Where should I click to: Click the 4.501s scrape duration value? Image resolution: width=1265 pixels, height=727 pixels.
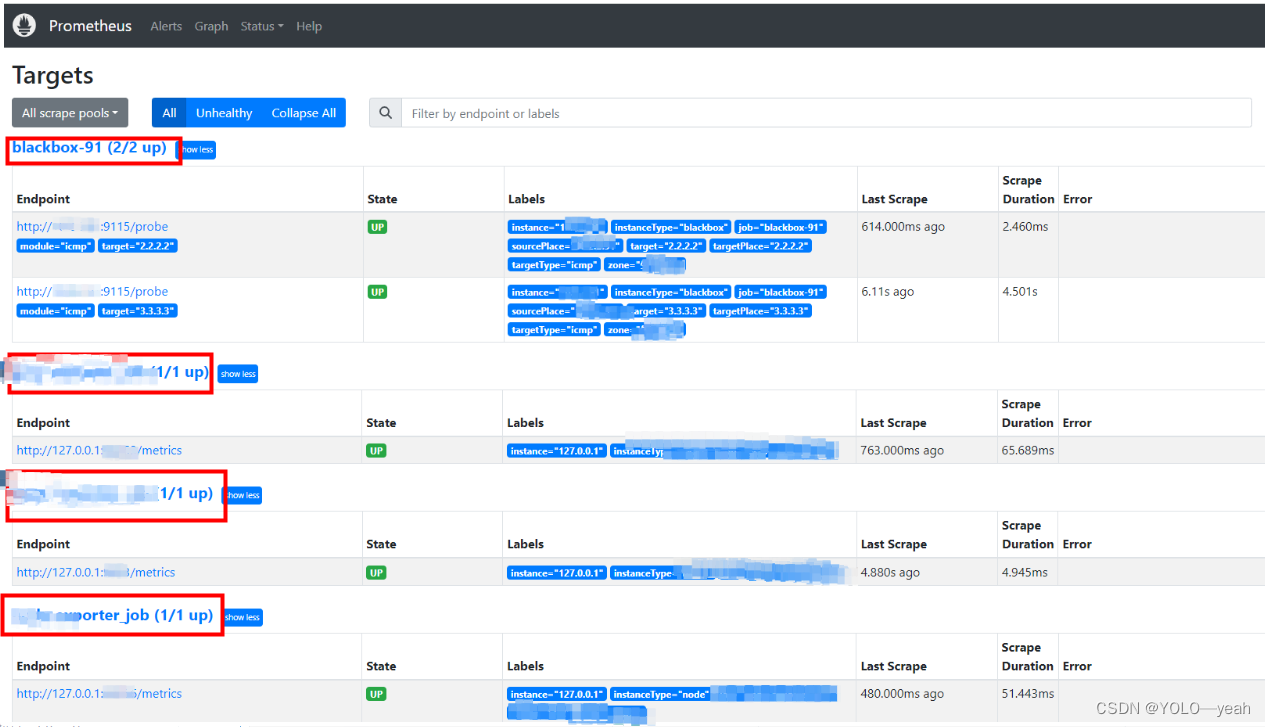tap(1020, 292)
